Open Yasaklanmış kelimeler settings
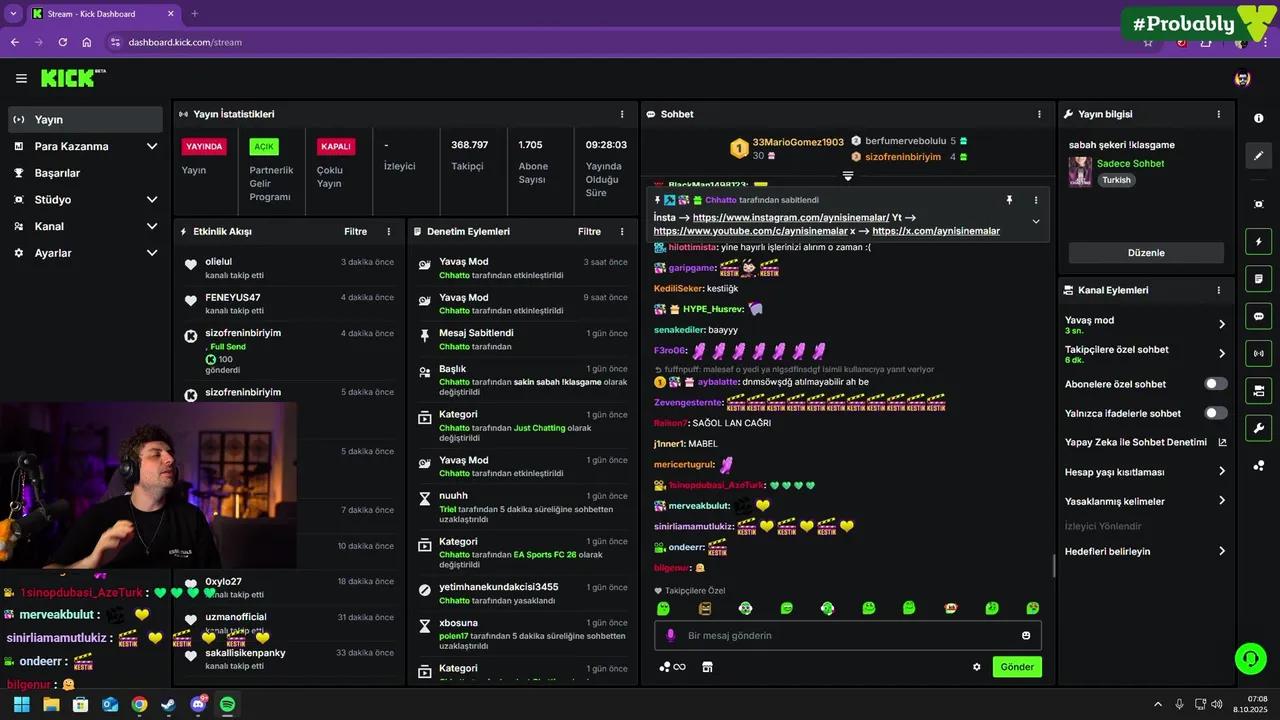Viewport: 1280px width, 720px height. click(x=1145, y=501)
